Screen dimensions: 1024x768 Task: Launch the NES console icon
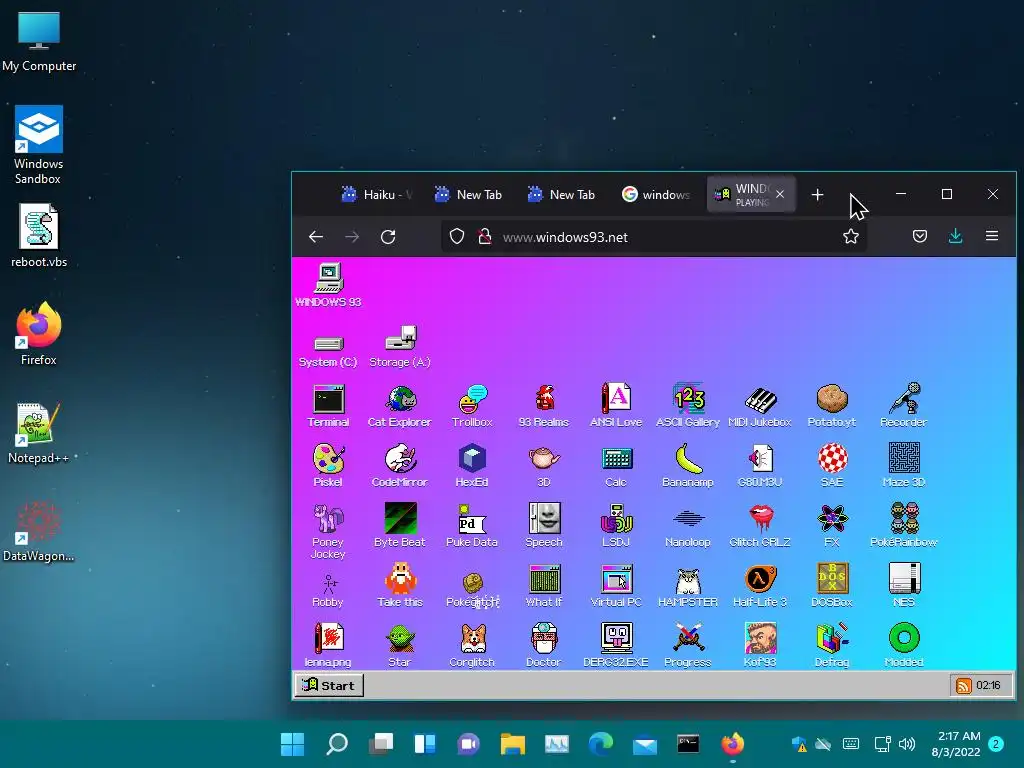point(904,586)
